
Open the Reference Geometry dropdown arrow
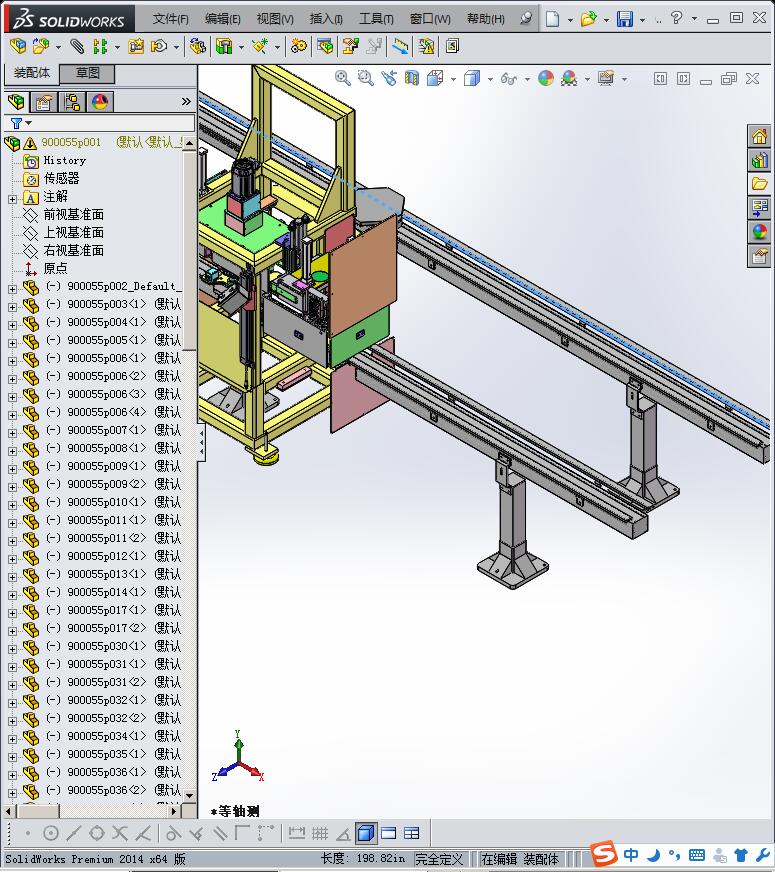[277, 47]
